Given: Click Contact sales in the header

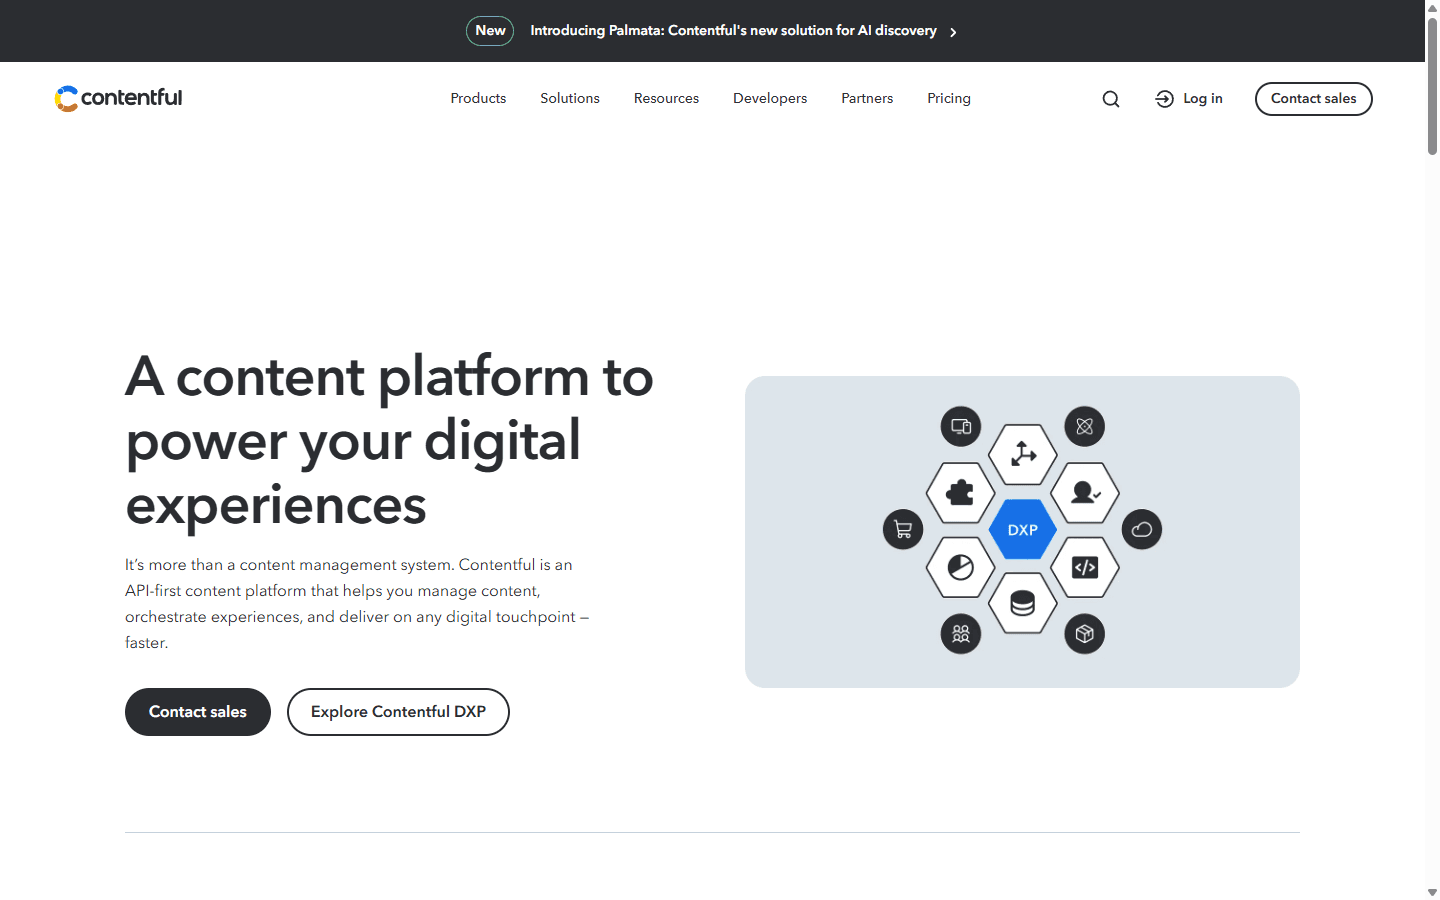Looking at the screenshot, I should click(x=1314, y=99).
